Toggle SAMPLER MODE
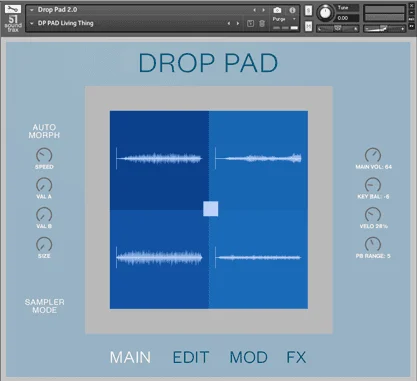The width and height of the screenshot is (417, 381). 44,306
